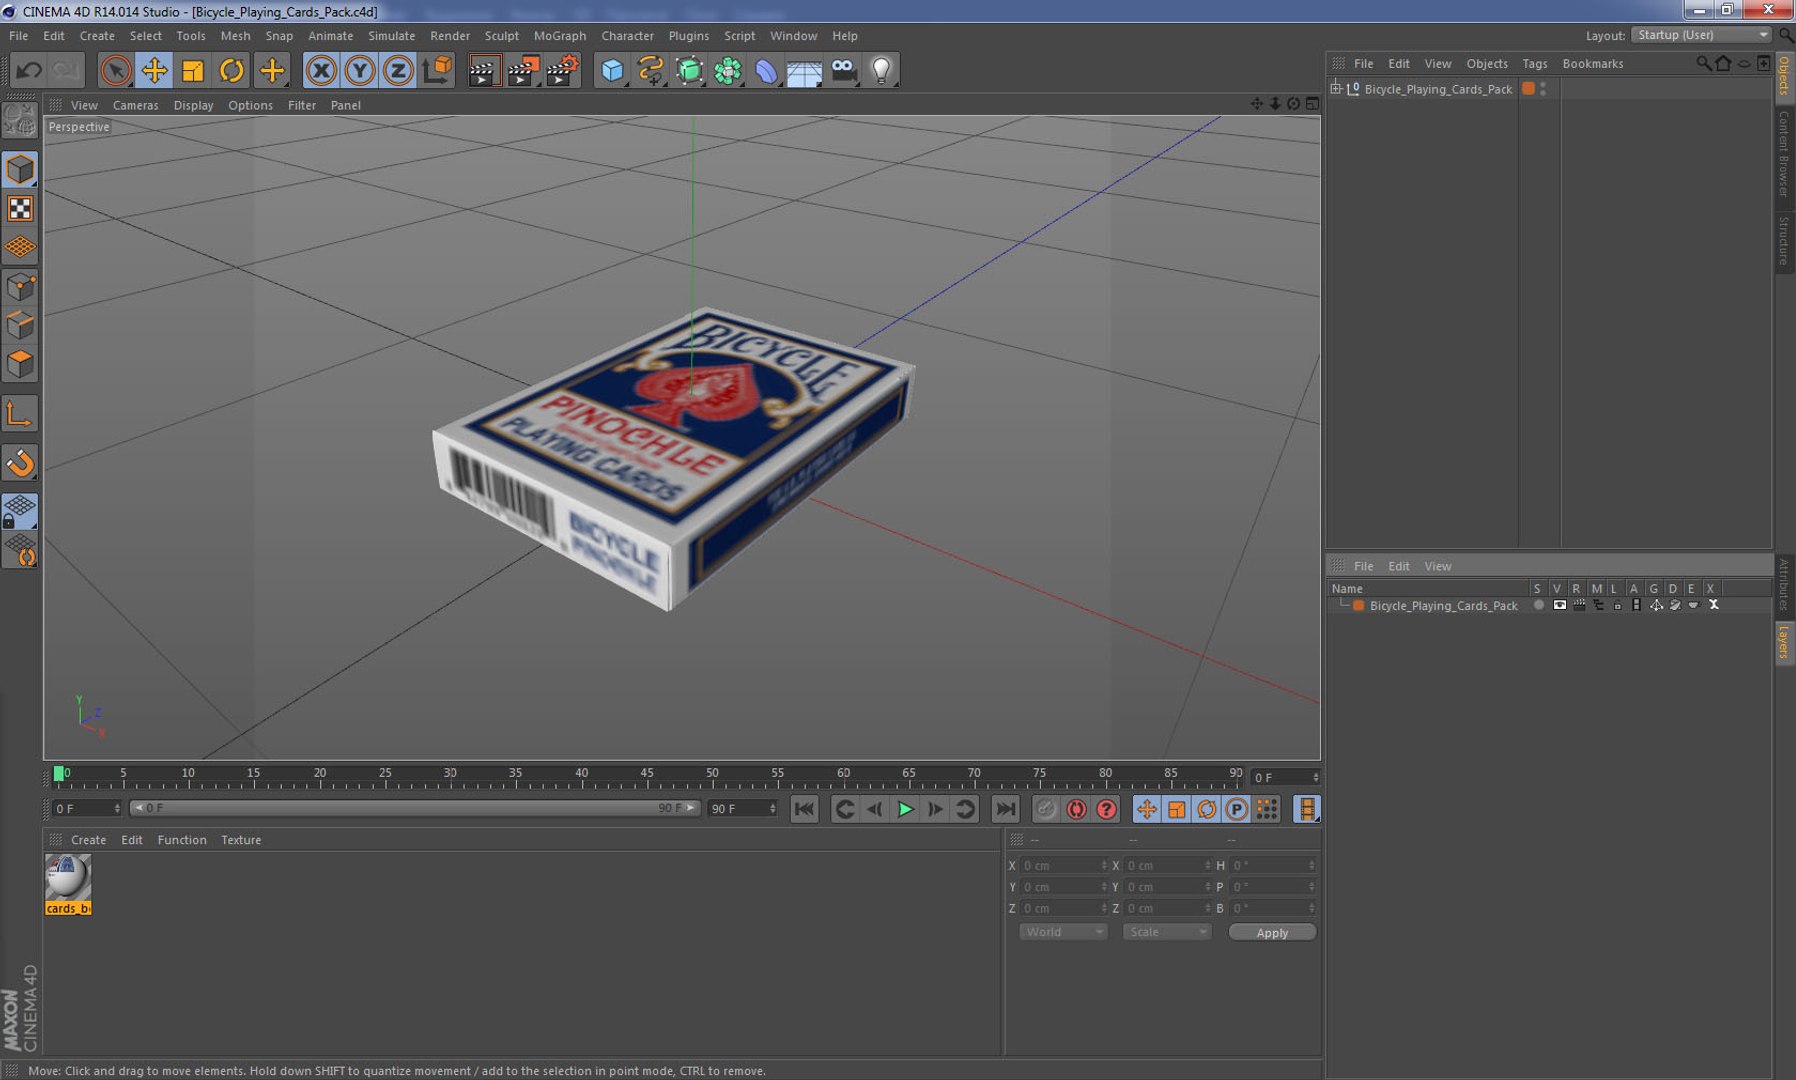Click the start frame 0 F field
Screen dimensions: 1796x1080
[x=87, y=808]
